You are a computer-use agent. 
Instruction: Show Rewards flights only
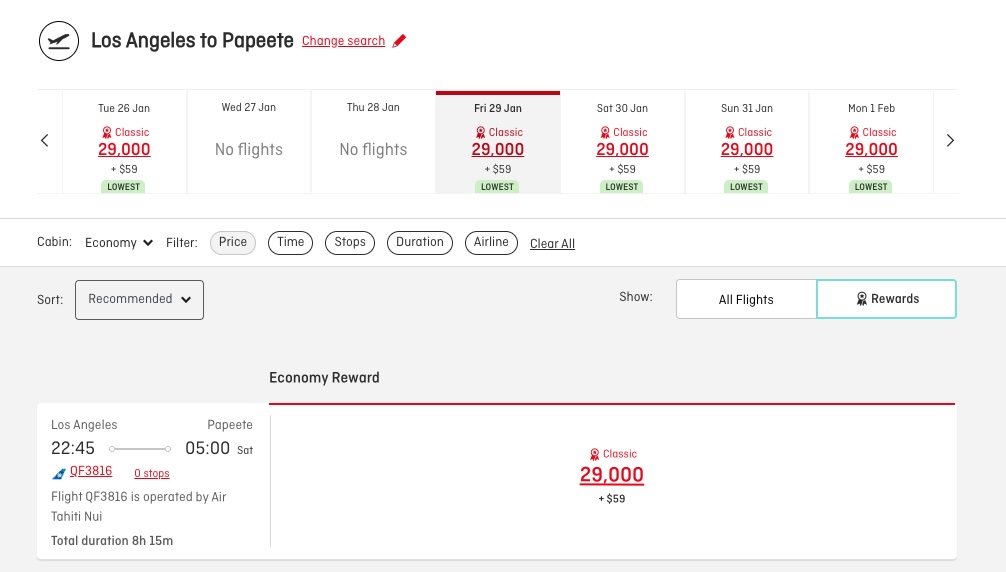[x=887, y=299]
